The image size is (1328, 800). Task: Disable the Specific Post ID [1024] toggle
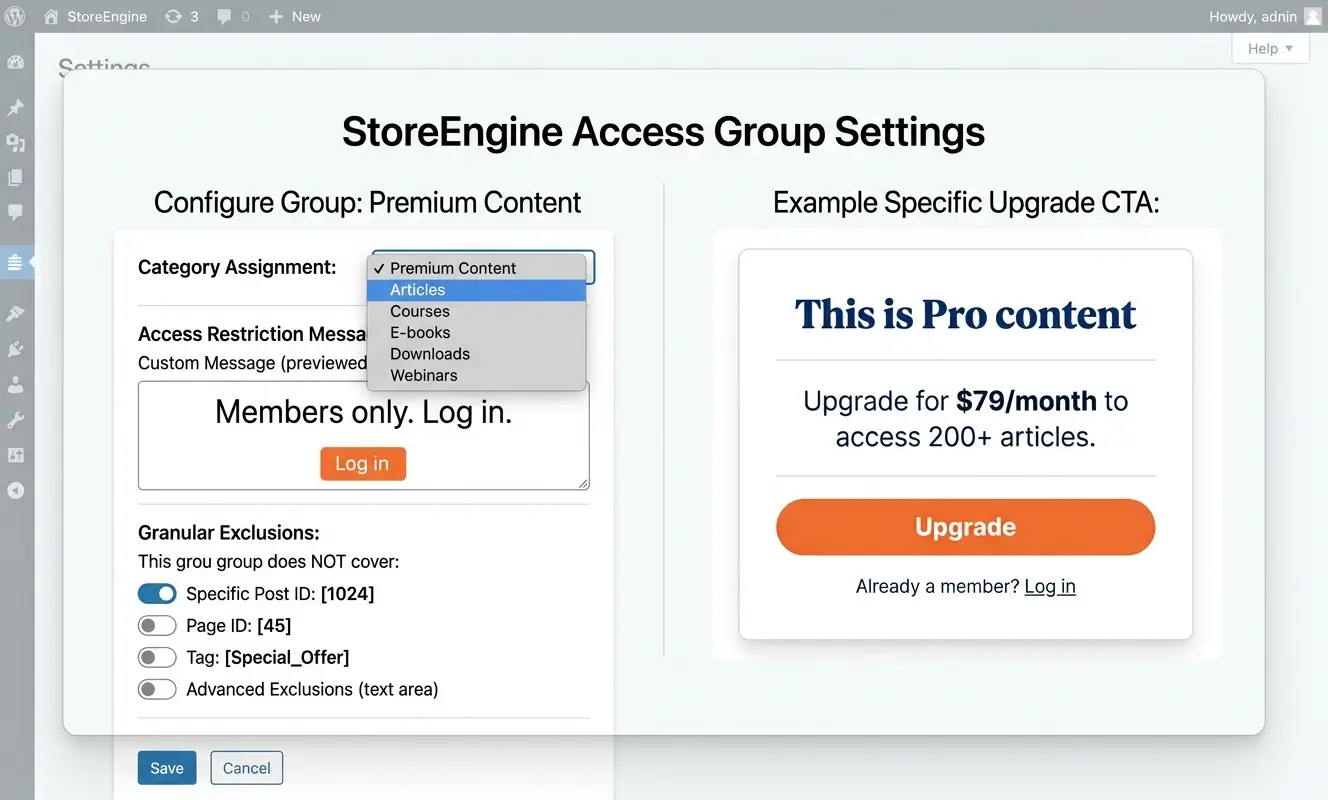pyautogui.click(x=157, y=594)
